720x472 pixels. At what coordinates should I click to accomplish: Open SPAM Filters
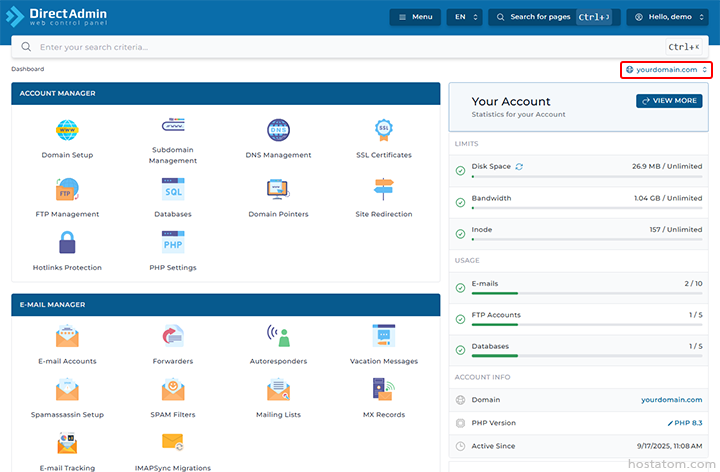173,391
